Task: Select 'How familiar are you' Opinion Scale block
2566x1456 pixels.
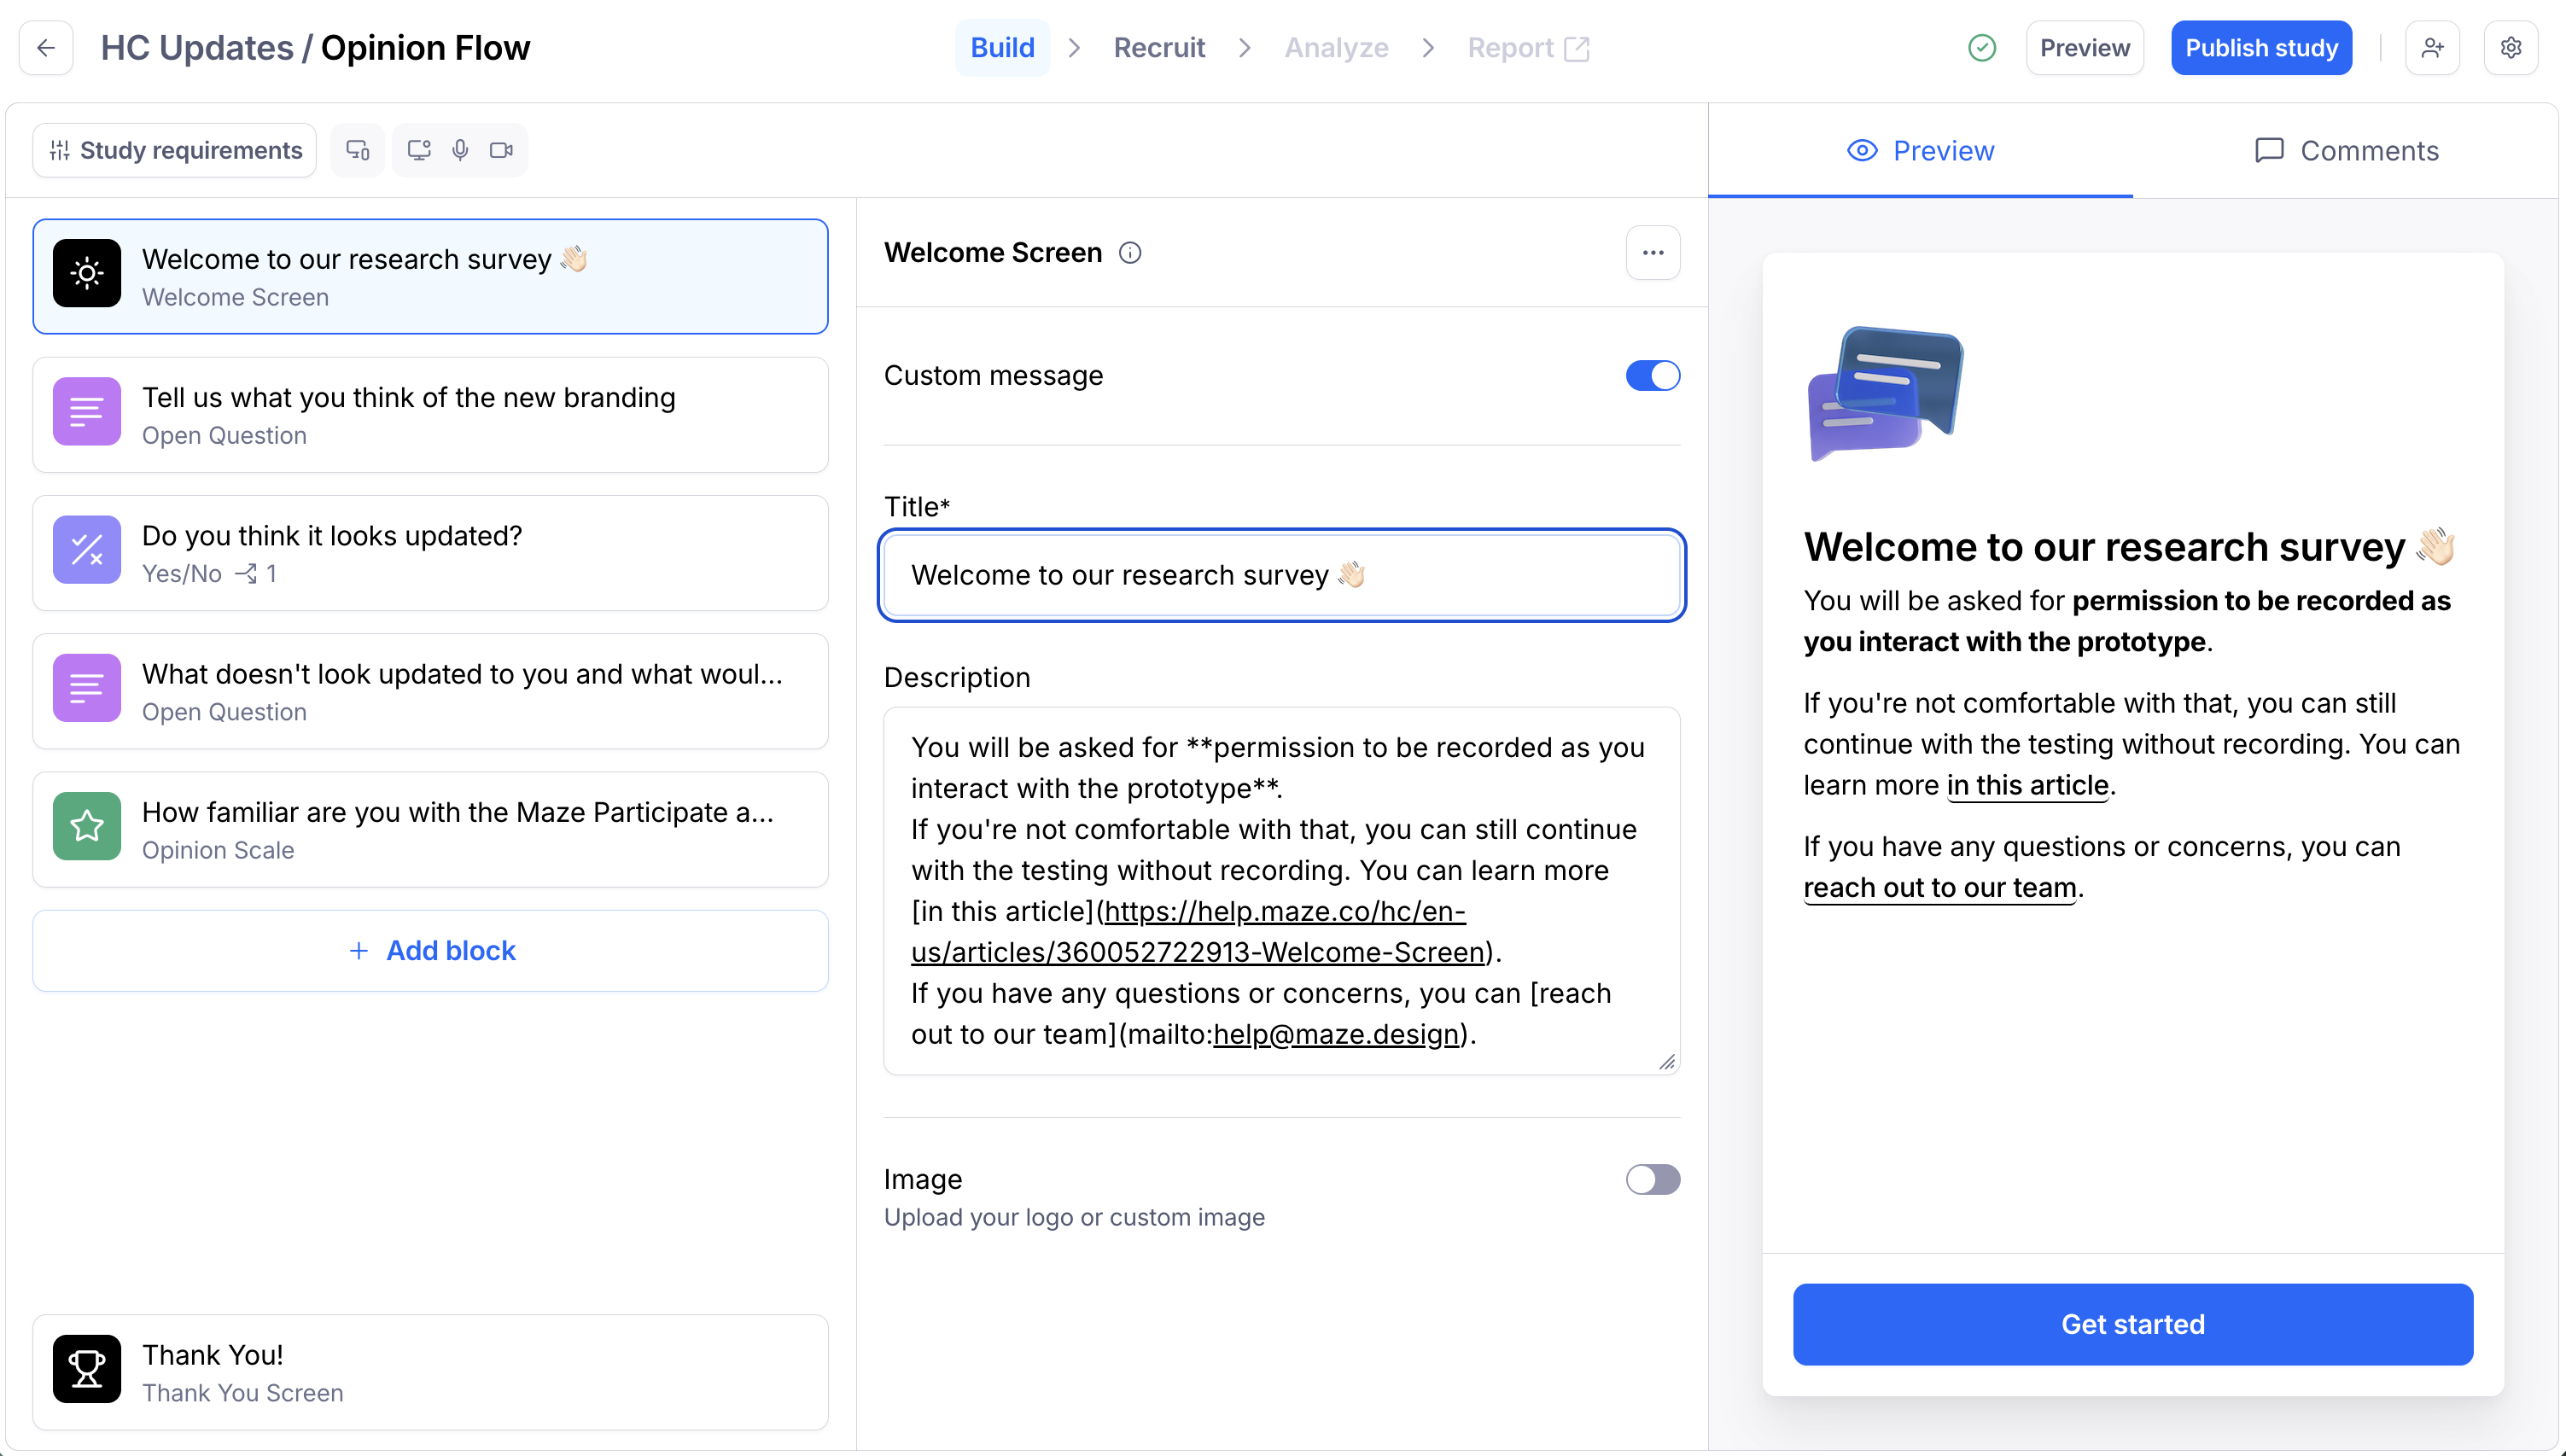Action: tap(430, 830)
